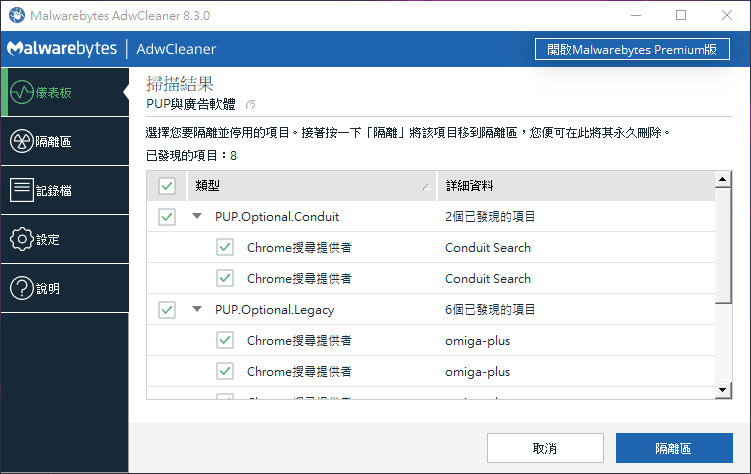Open the 儀表板 dashboard icon
This screenshot has height=474, width=751.
click(22, 92)
